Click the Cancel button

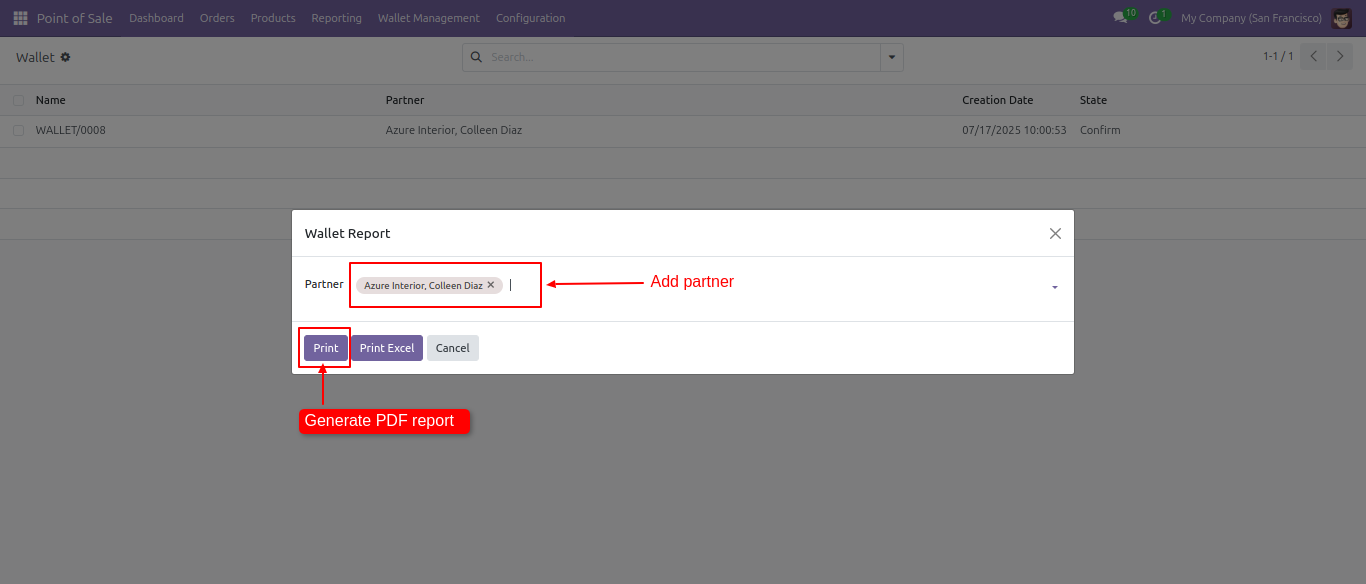click(453, 348)
